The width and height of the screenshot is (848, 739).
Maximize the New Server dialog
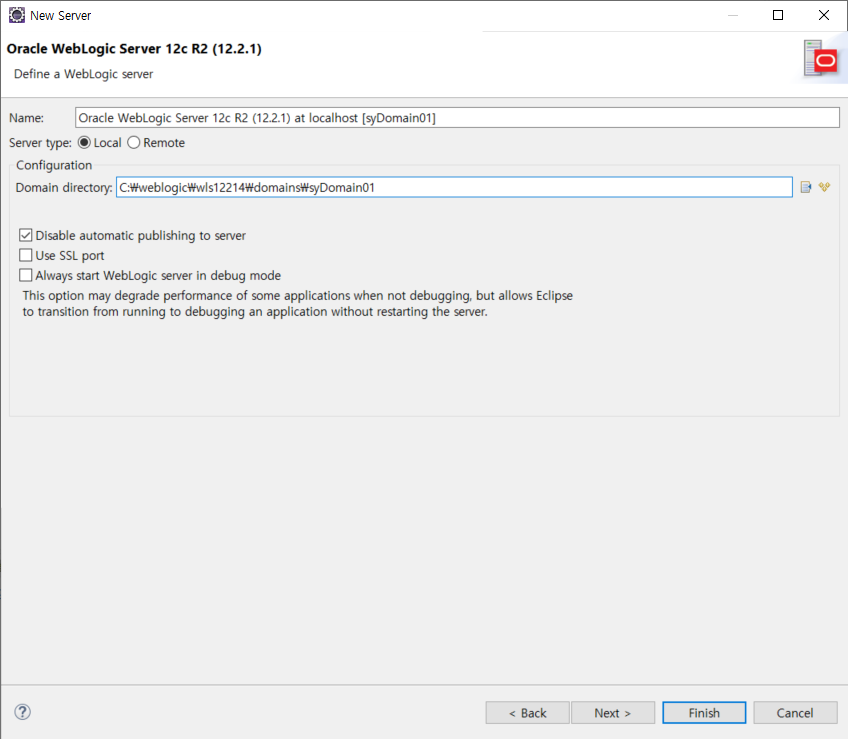pyautogui.click(x=778, y=15)
